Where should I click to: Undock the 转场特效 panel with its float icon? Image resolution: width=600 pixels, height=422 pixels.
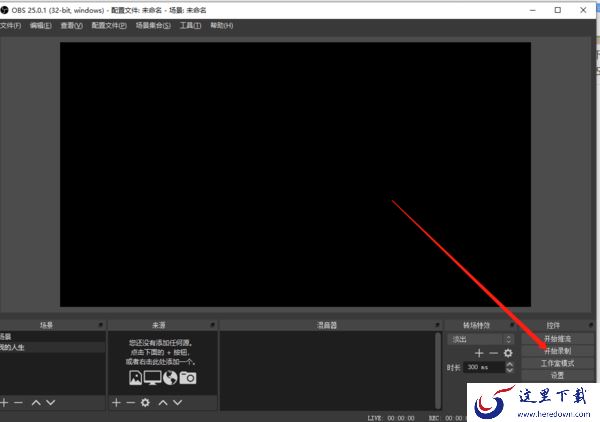pos(512,325)
